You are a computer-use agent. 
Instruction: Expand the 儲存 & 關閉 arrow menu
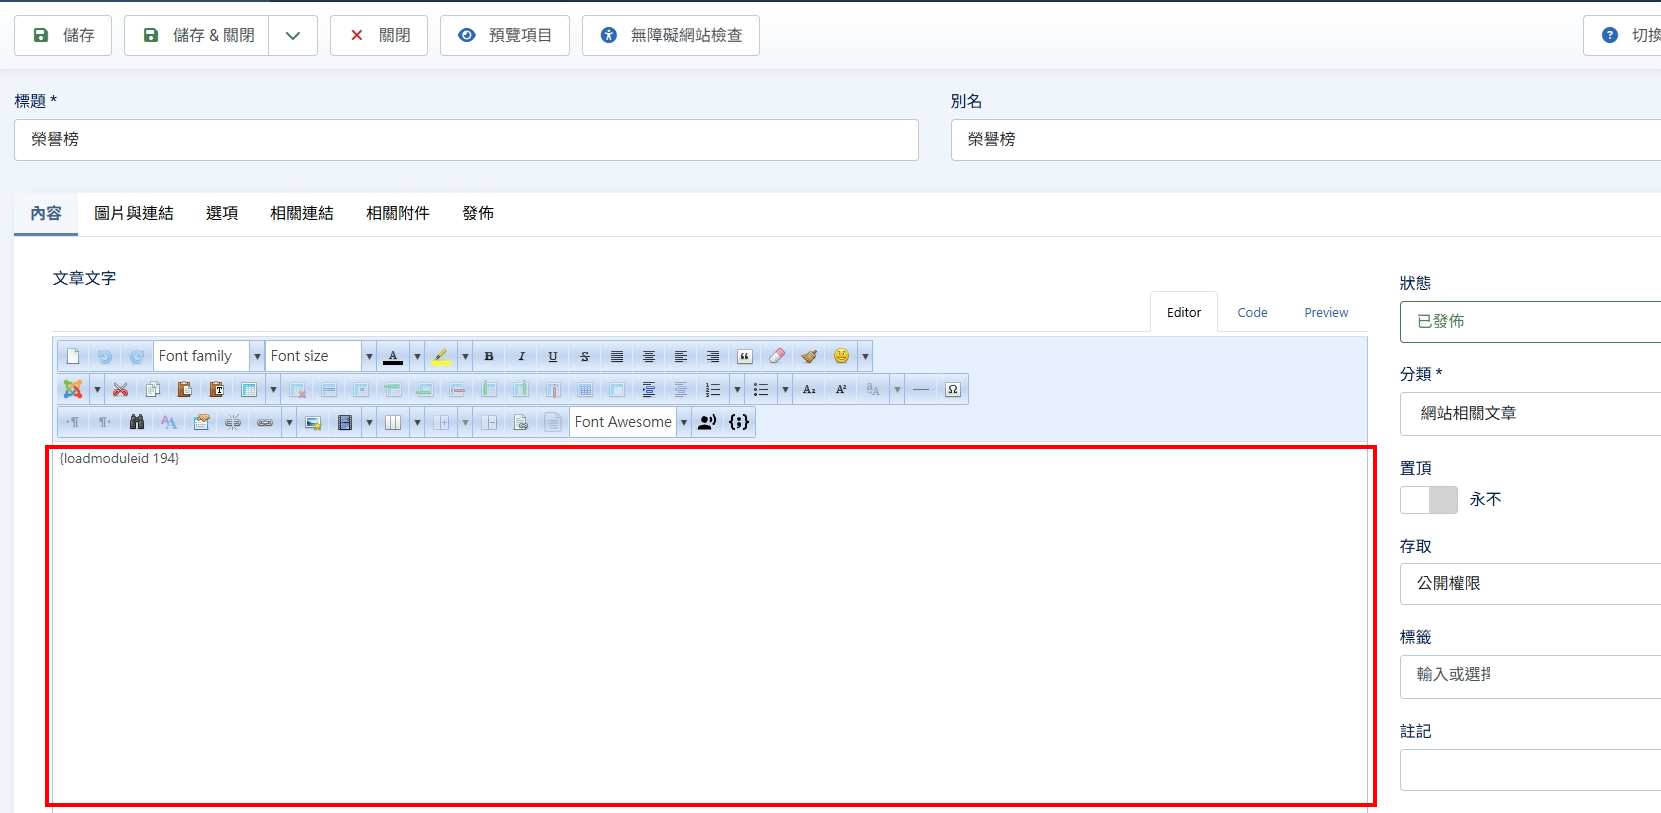293,35
